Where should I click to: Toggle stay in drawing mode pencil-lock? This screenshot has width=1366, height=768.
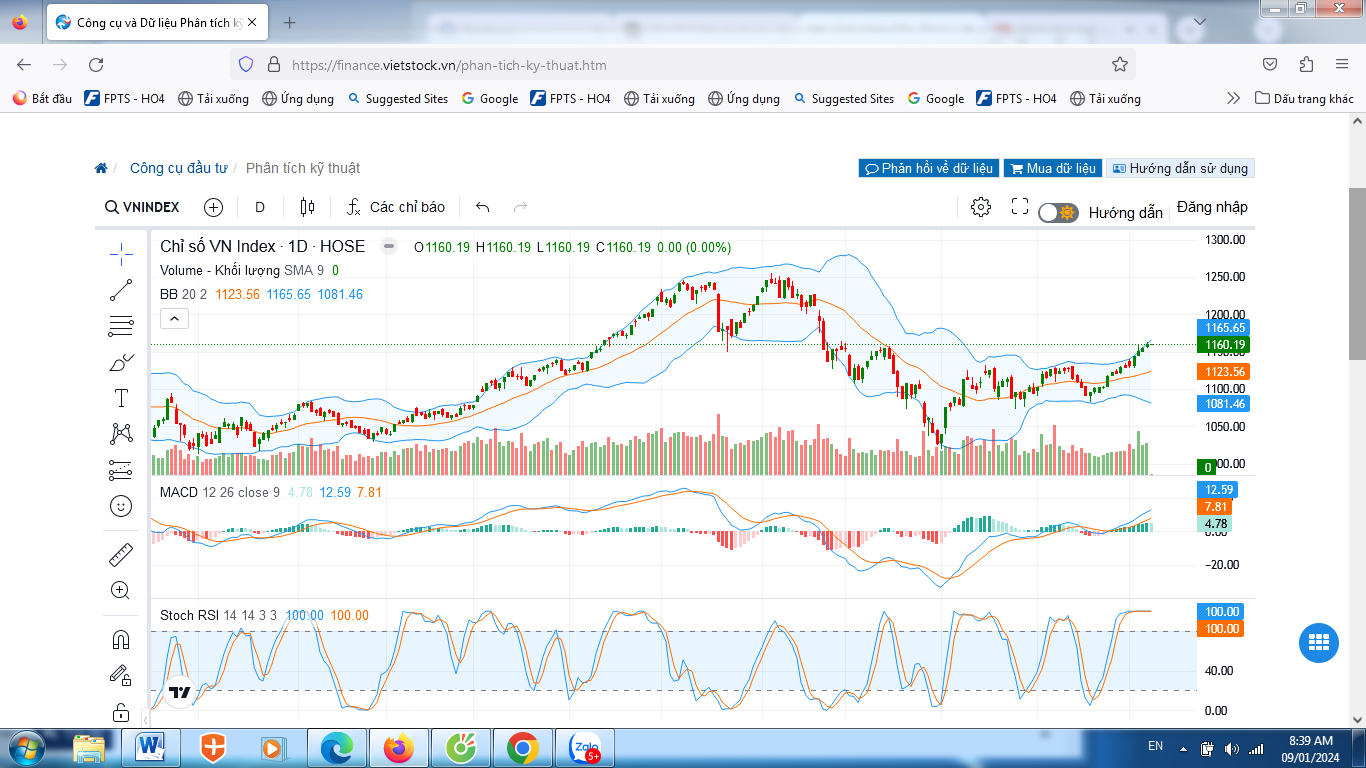click(x=121, y=675)
